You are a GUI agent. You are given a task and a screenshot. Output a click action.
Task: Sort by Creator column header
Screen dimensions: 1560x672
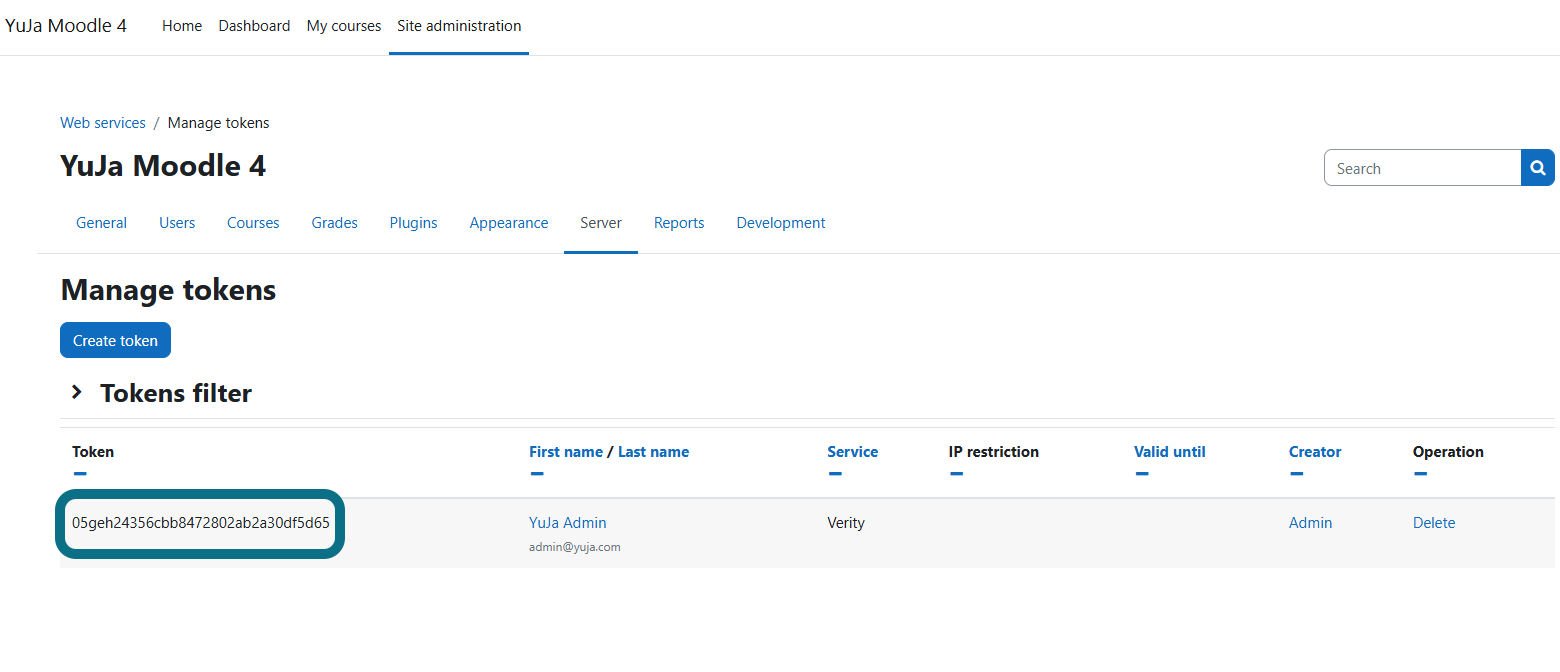coord(1315,452)
